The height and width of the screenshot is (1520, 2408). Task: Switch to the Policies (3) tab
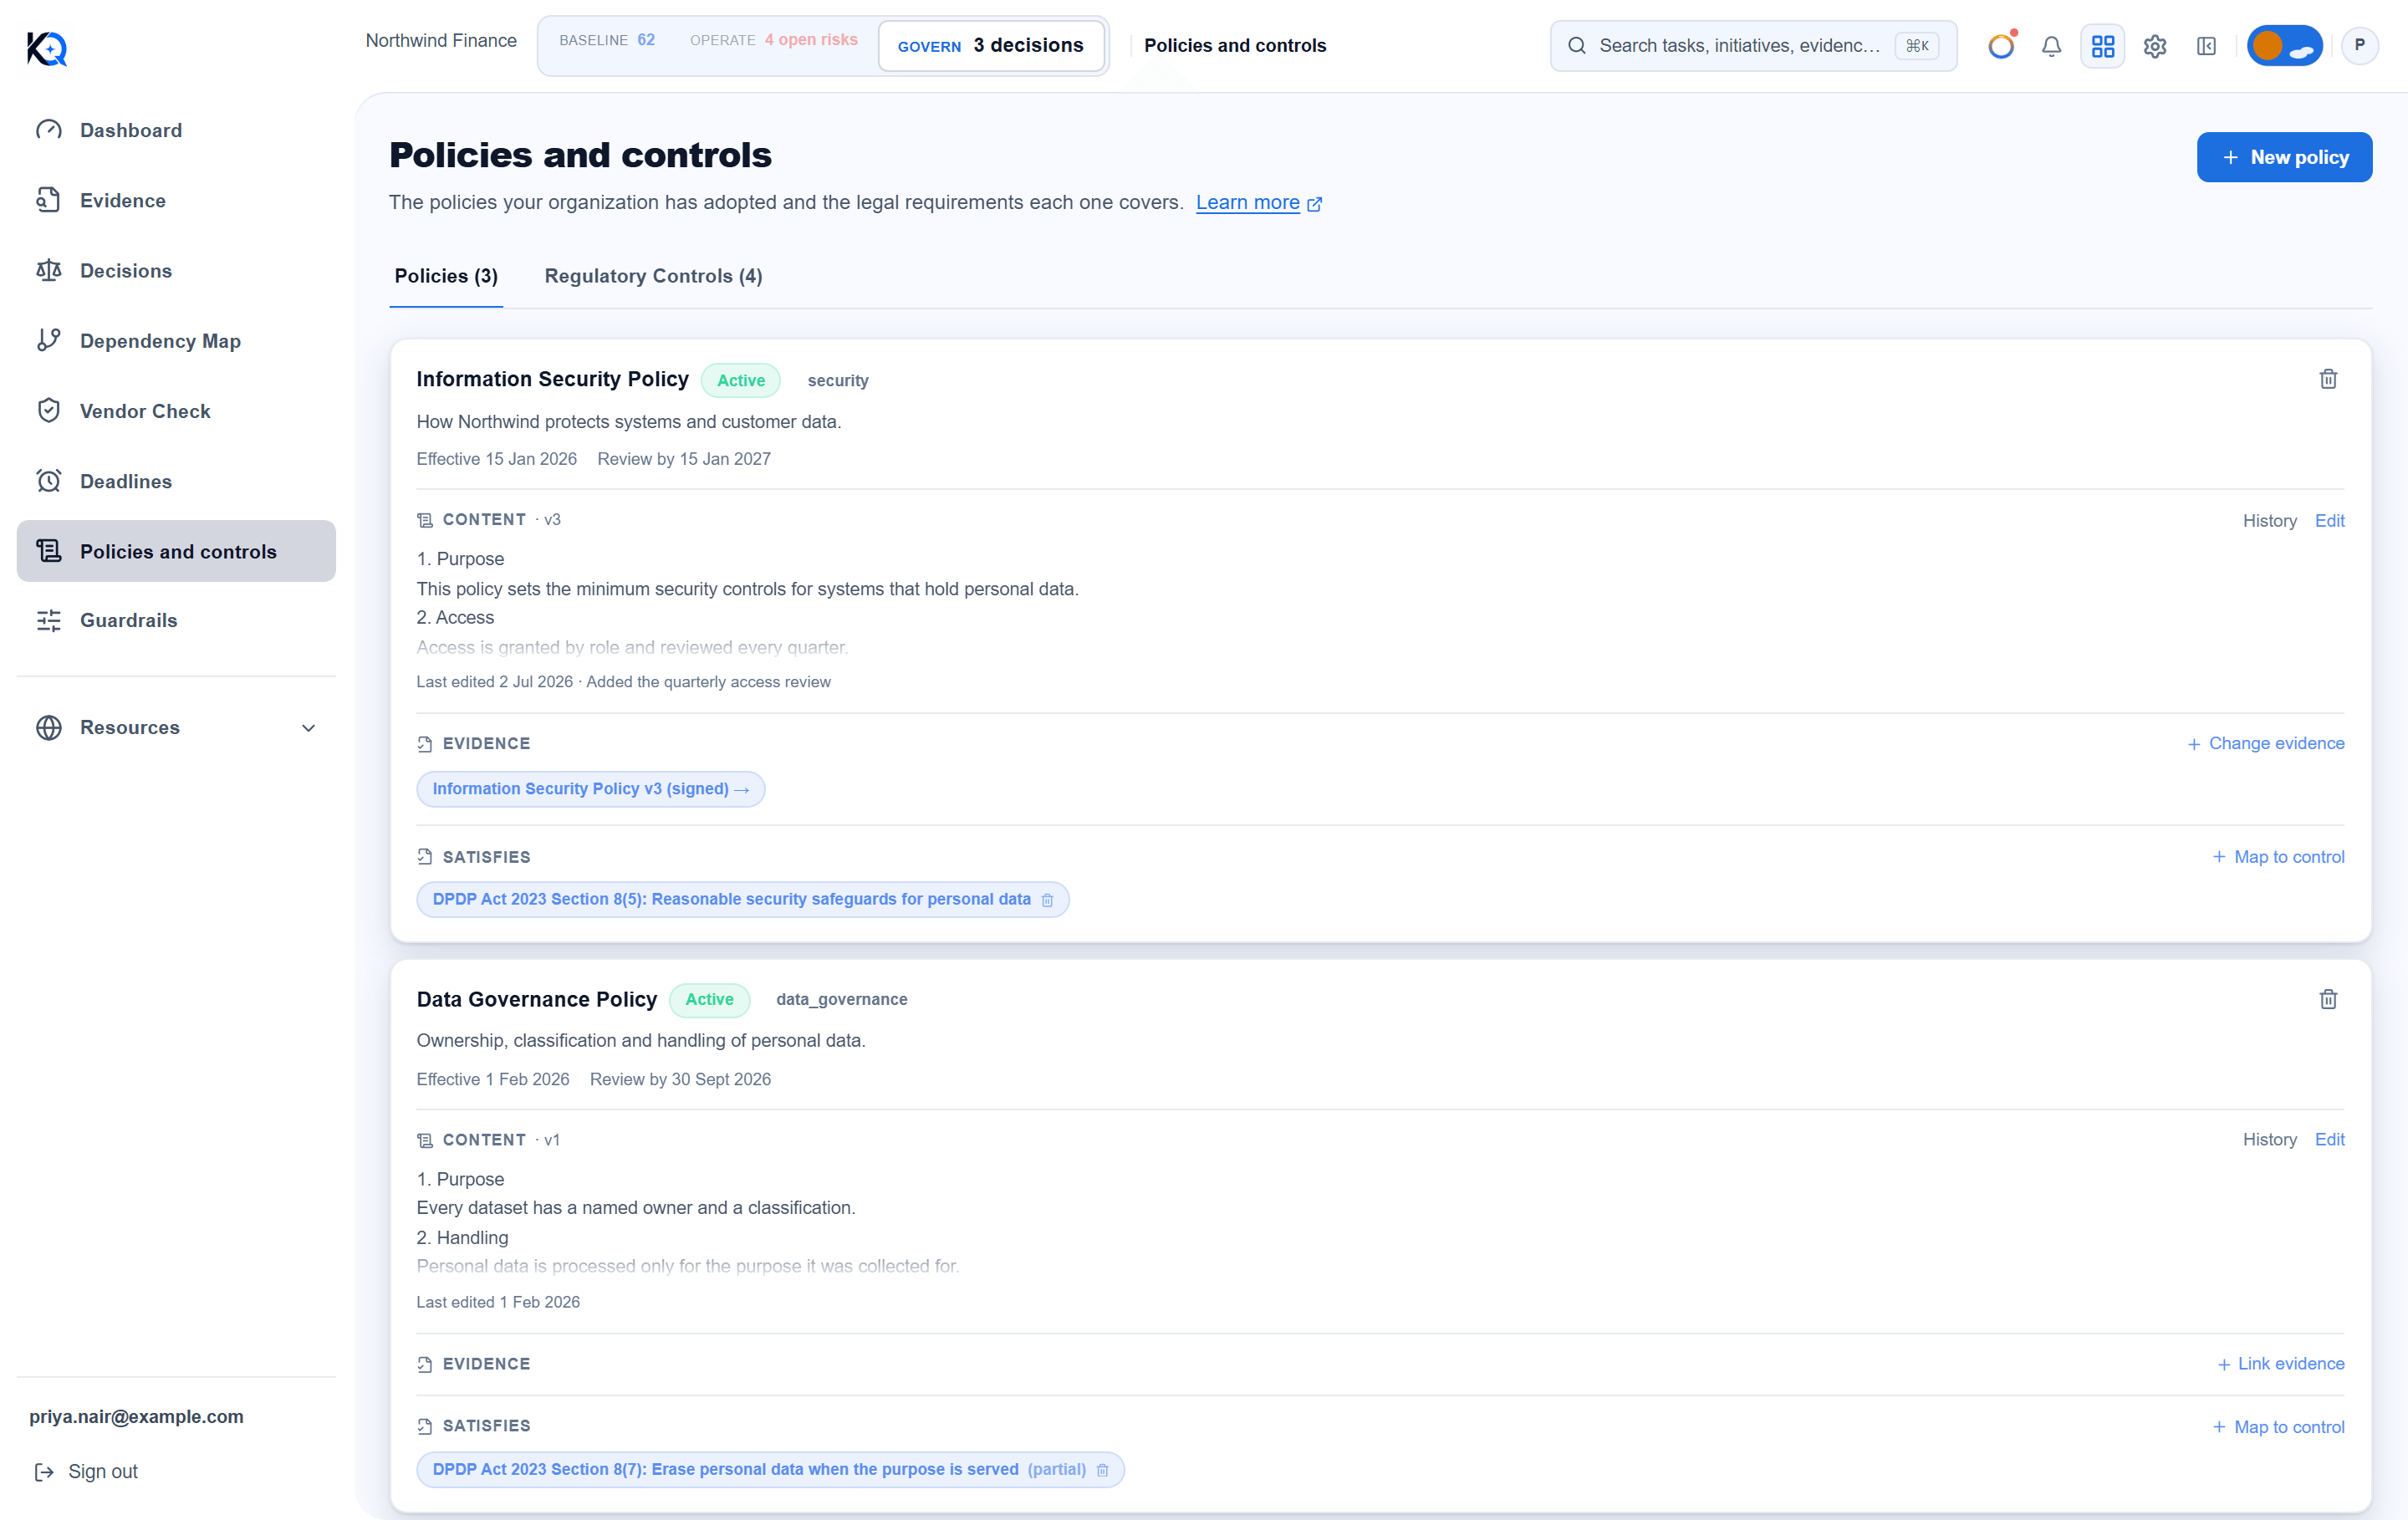446,276
